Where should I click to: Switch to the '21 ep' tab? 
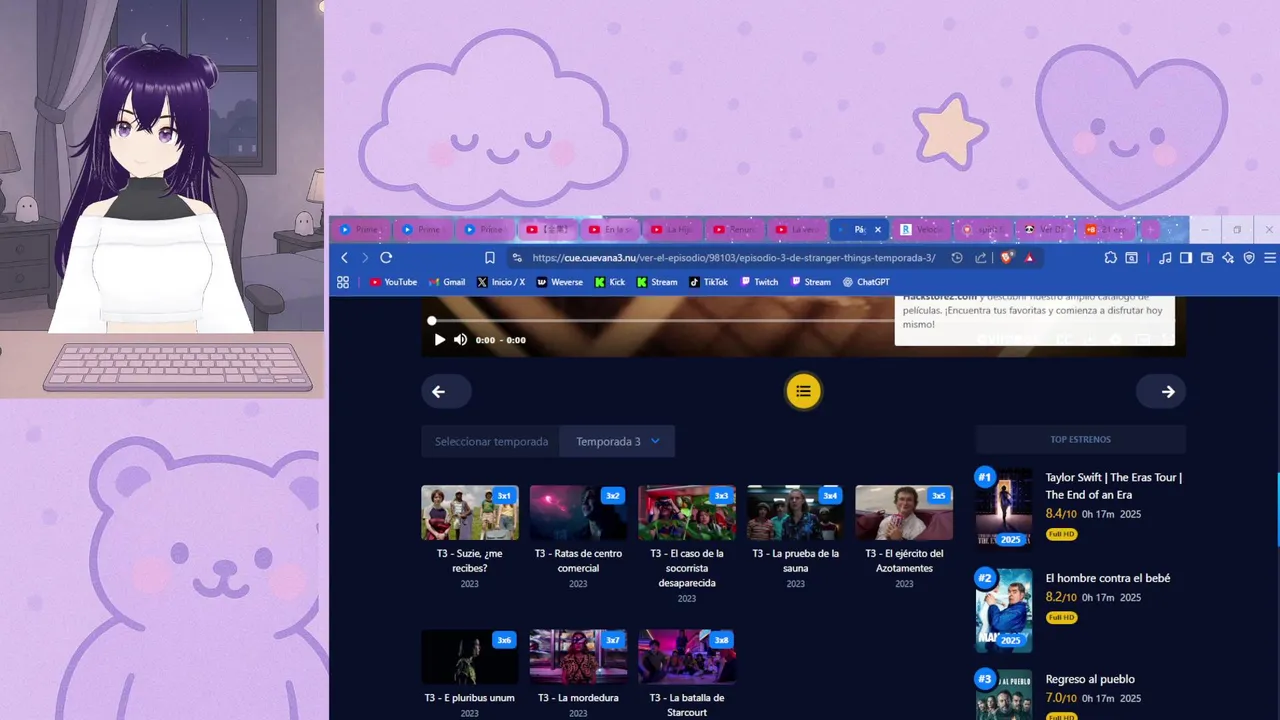click(x=1107, y=230)
